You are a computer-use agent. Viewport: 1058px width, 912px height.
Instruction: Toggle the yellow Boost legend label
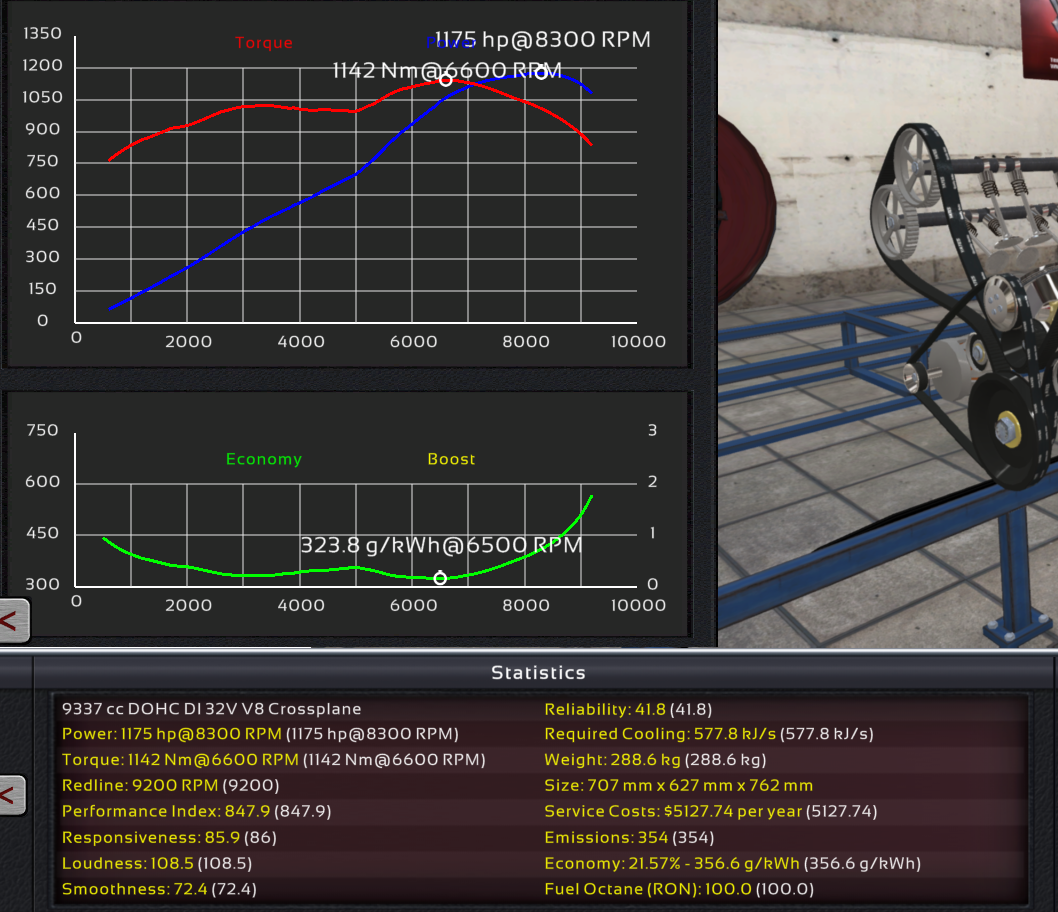point(451,459)
